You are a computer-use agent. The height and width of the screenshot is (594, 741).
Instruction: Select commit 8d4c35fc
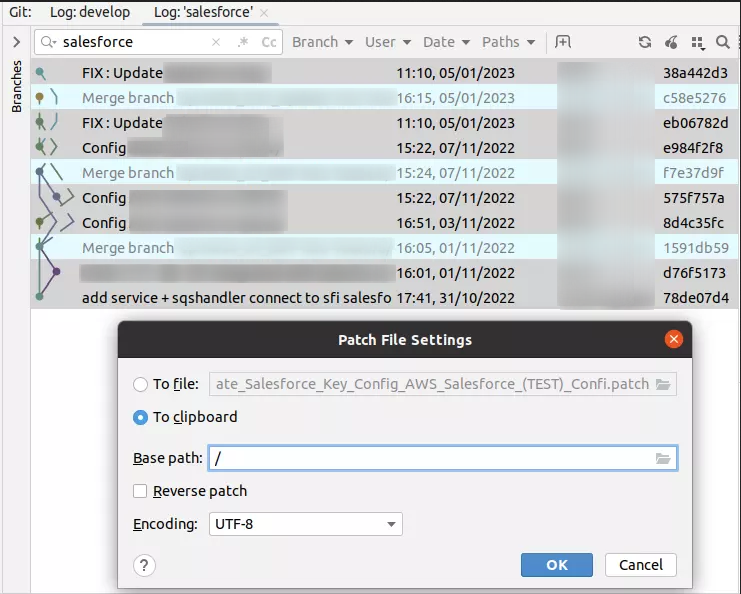pos(384,223)
